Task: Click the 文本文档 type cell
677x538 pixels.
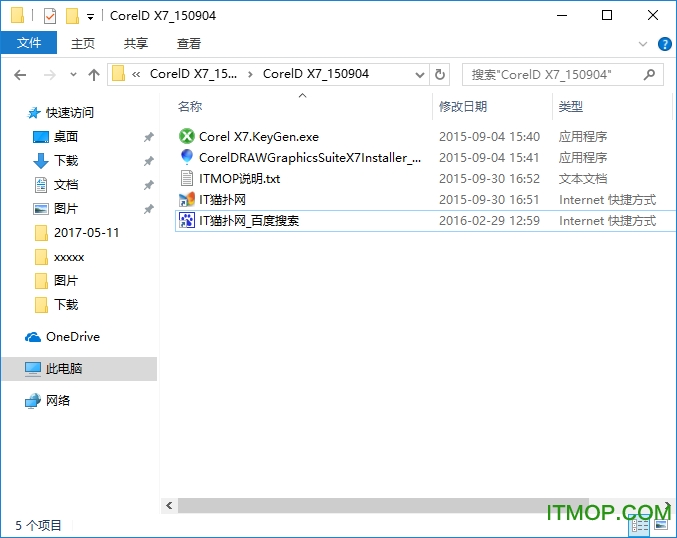Action: (583, 179)
